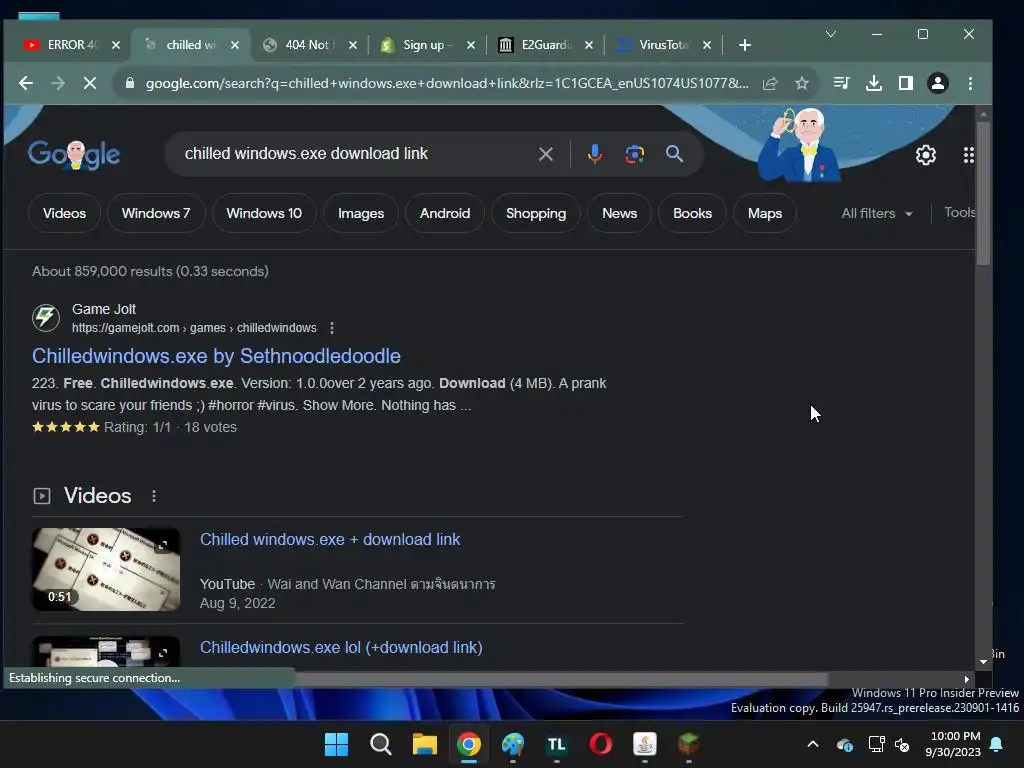Click the vertical page scrollbar
1024x768 pixels.
[x=983, y=193]
